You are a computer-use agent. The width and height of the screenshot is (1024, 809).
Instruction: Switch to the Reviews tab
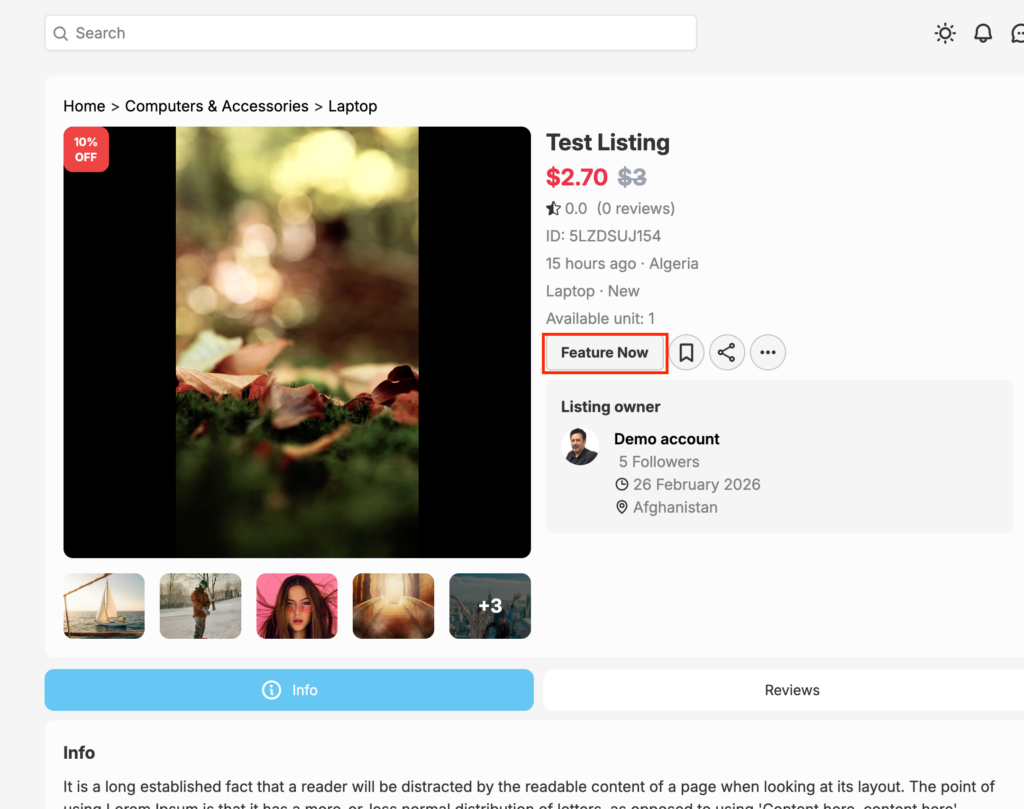point(791,690)
